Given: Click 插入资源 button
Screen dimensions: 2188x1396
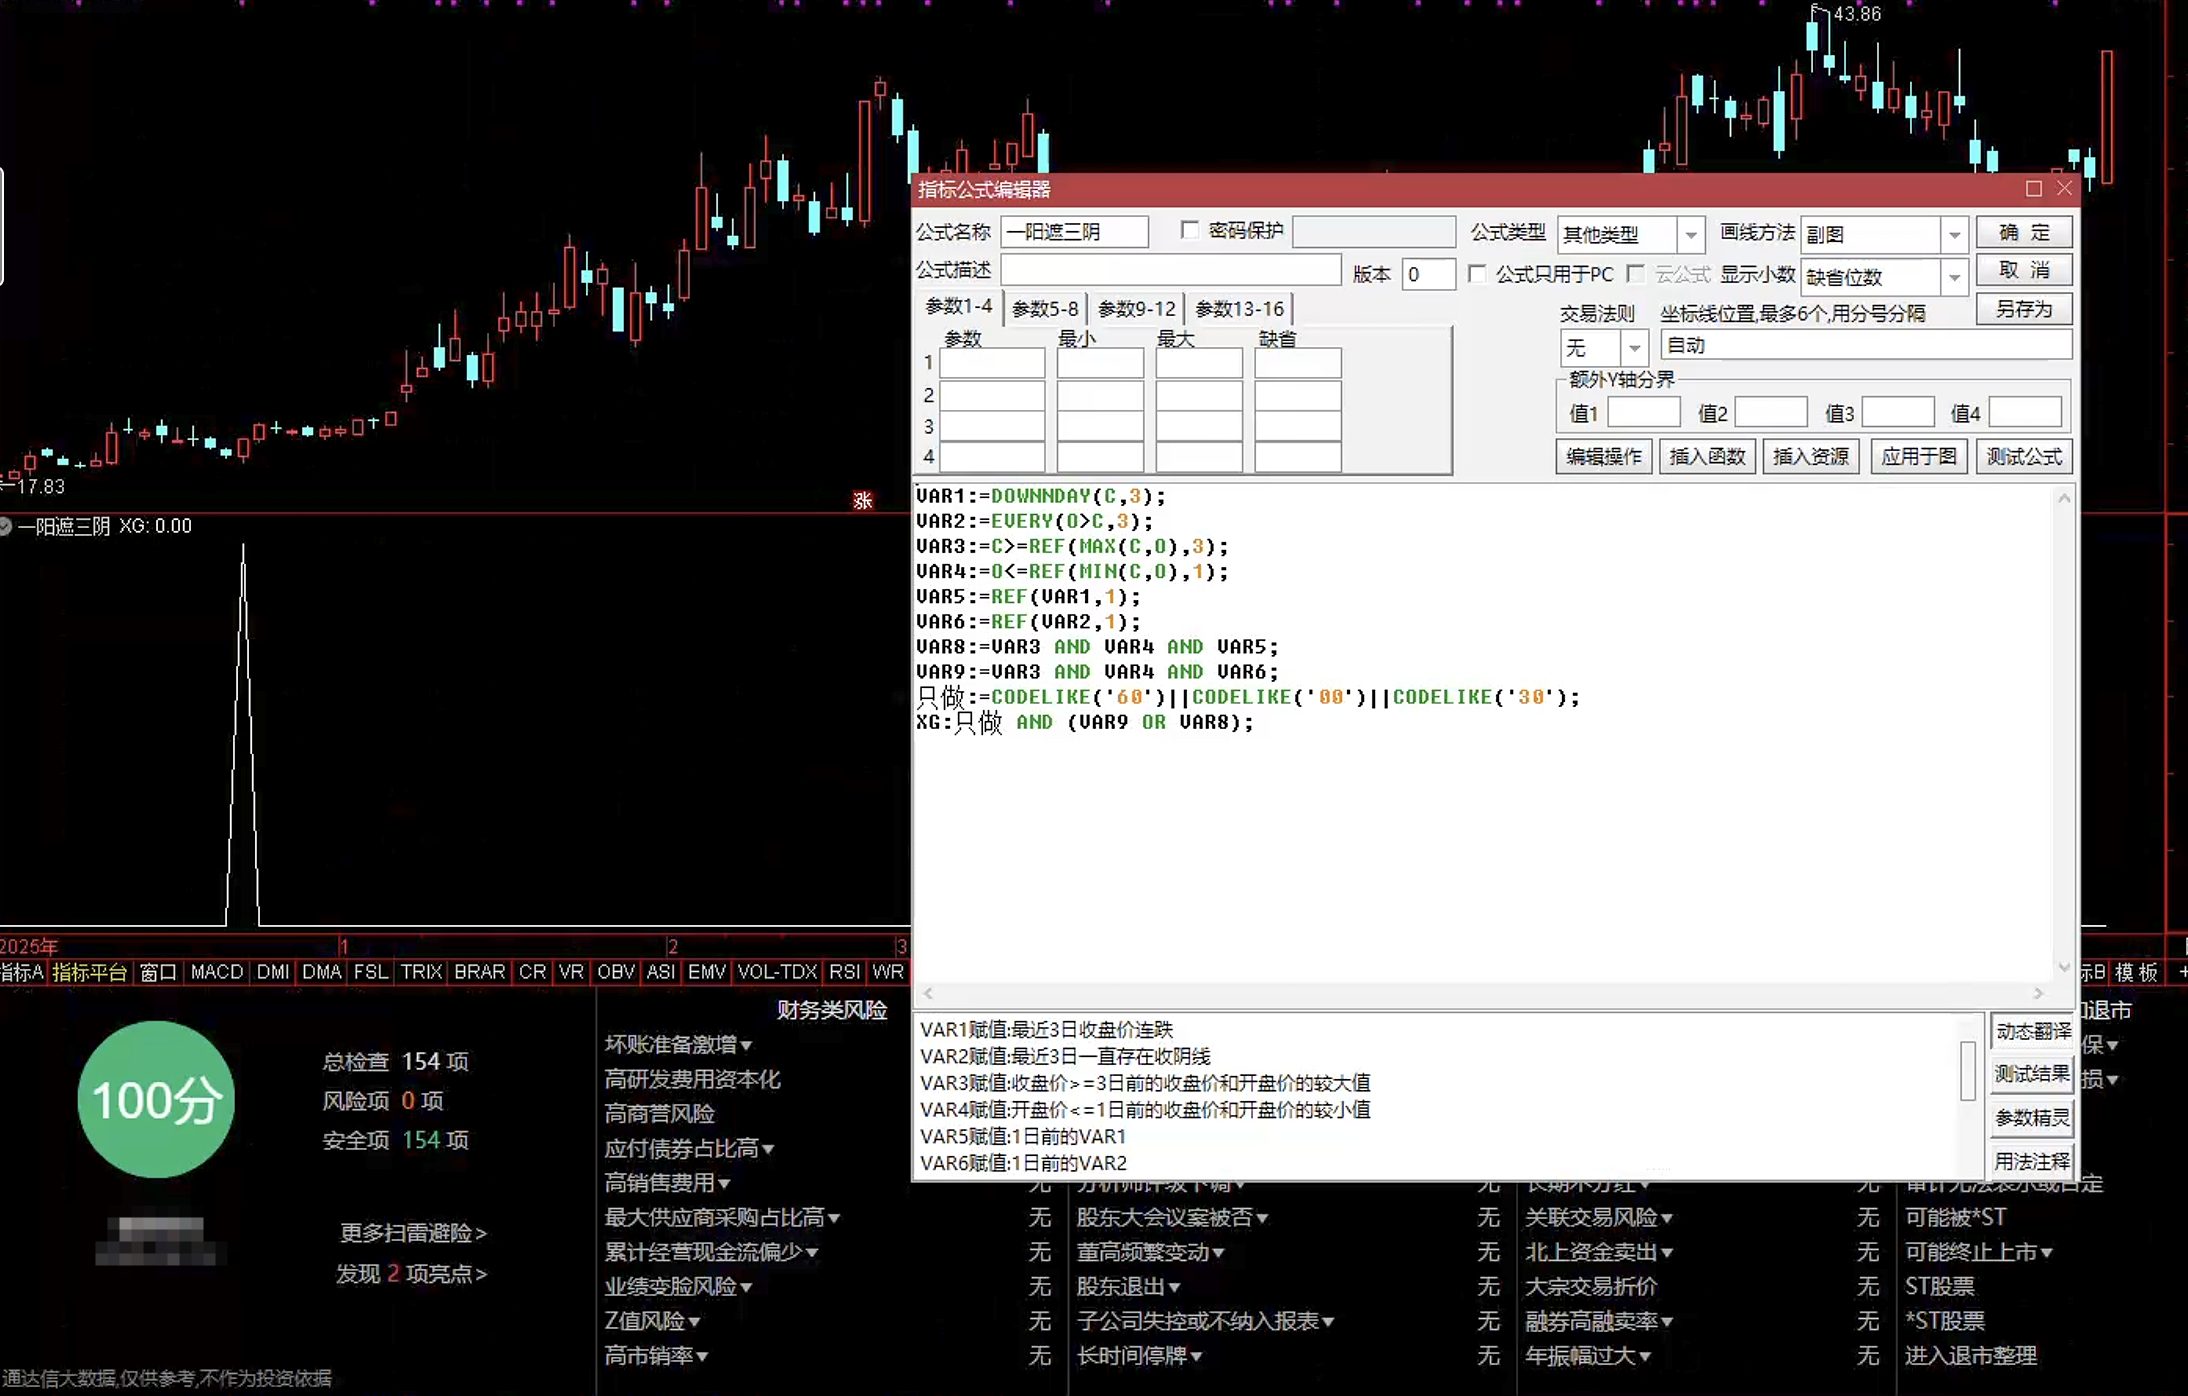Looking at the screenshot, I should coord(1811,456).
